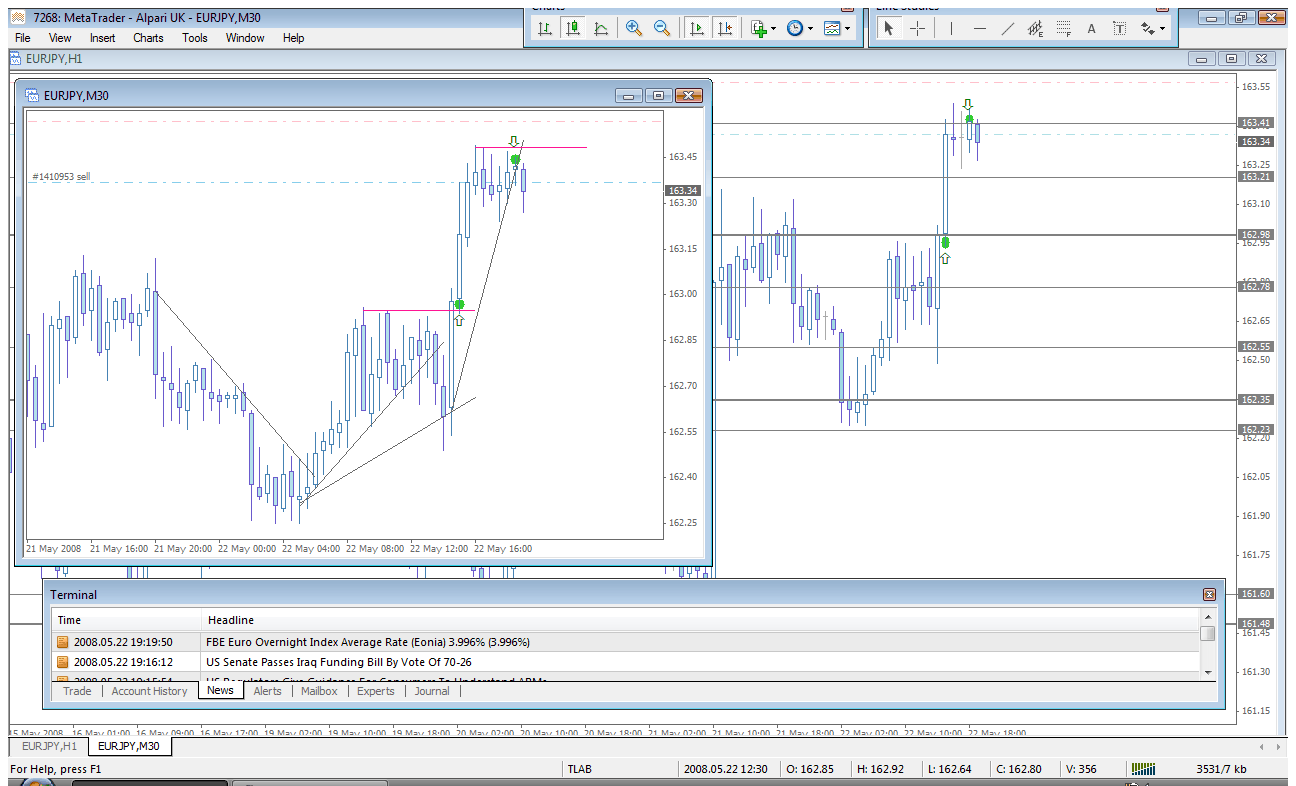This screenshot has height=786, width=1296.
Task: Switch to Account History tab
Action: point(149,691)
